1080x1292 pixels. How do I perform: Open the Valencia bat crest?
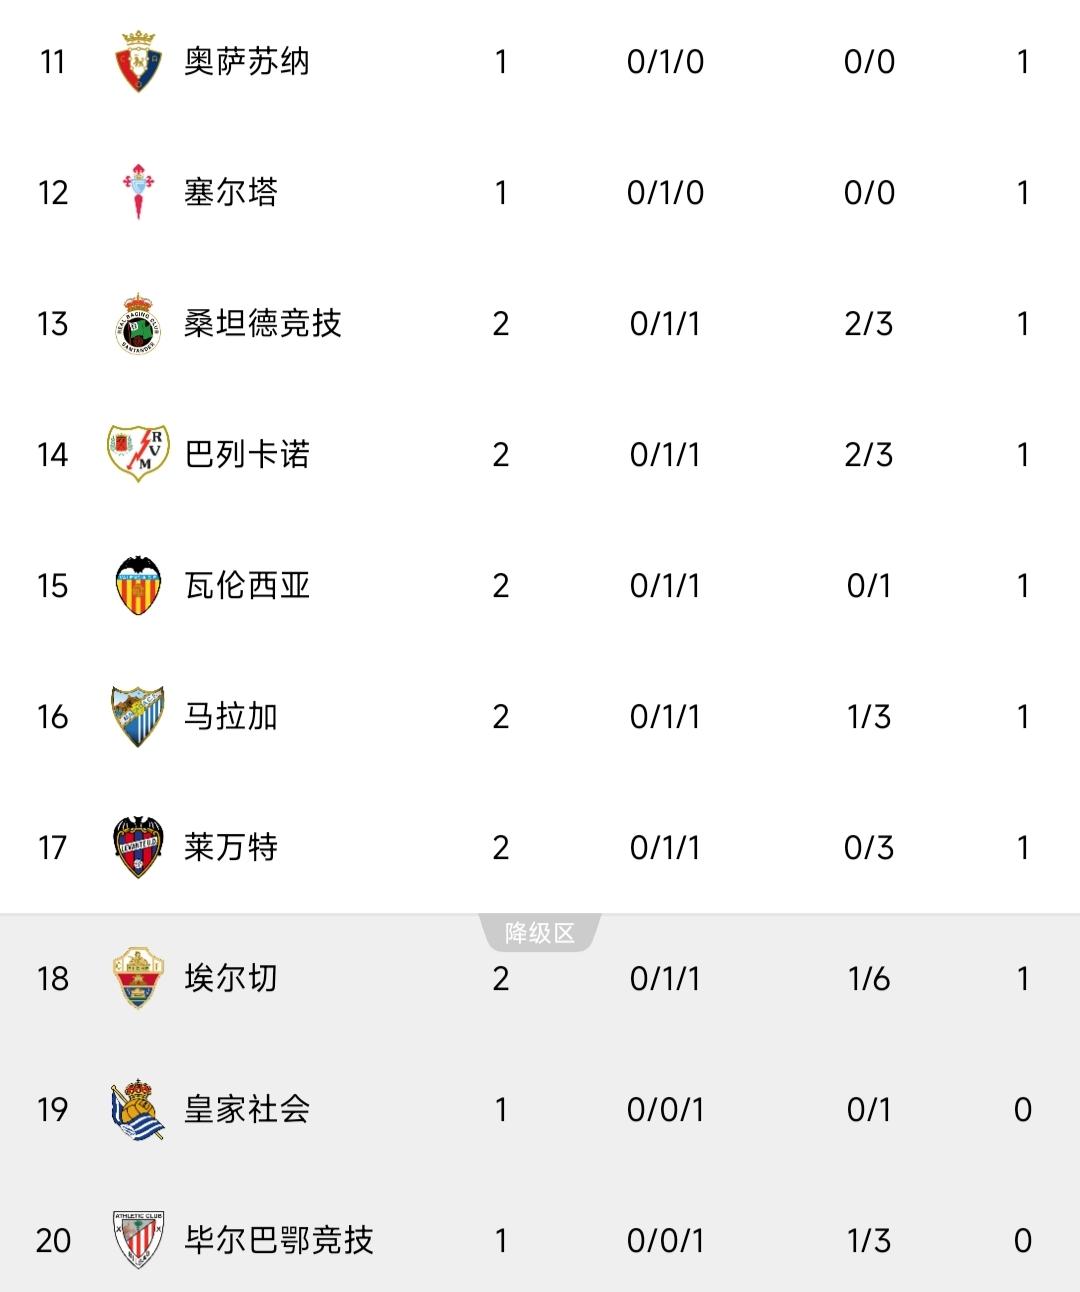138,585
